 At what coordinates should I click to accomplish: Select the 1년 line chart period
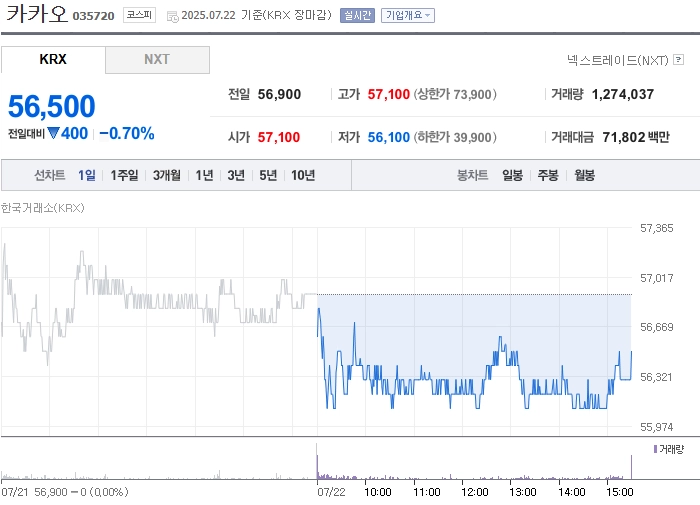click(204, 175)
